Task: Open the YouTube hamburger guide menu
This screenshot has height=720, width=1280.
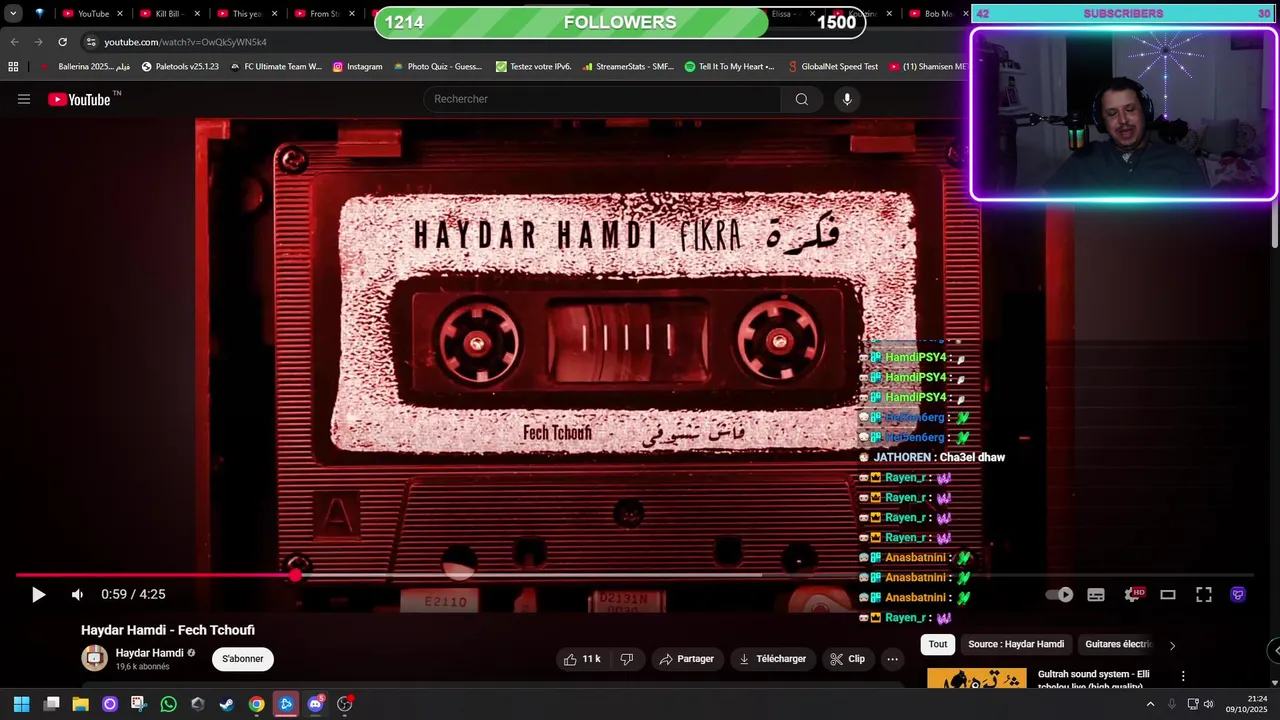Action: coord(24,99)
